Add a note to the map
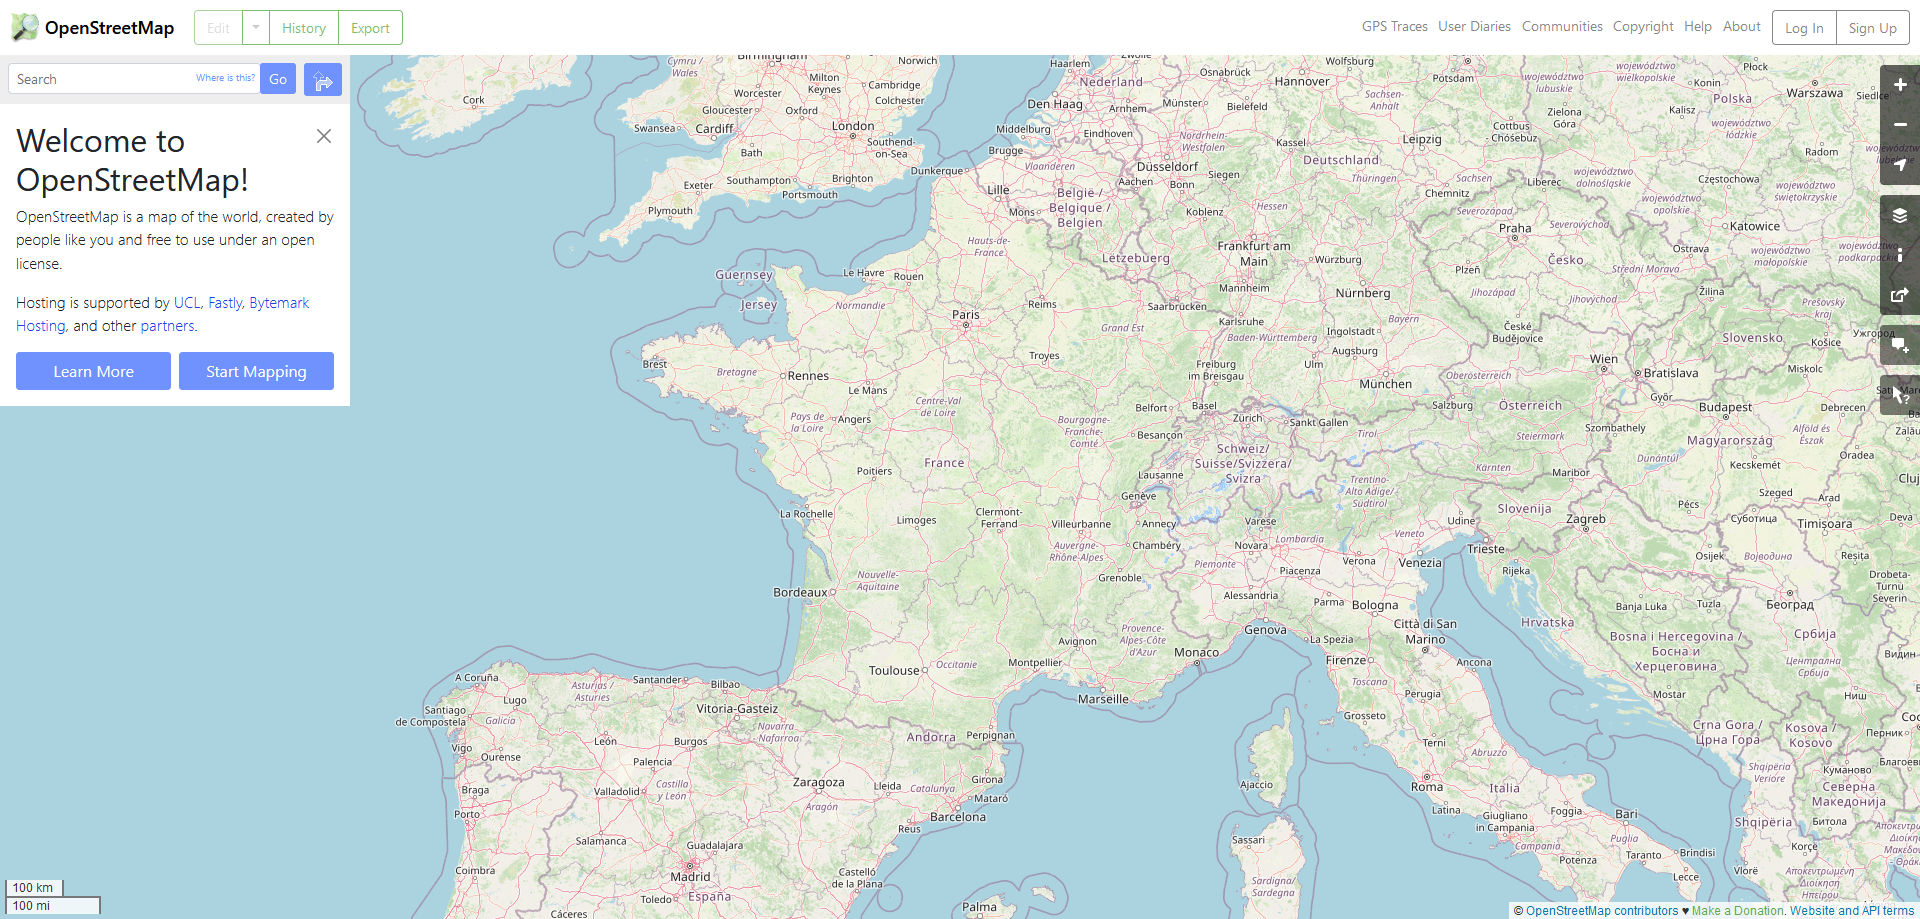This screenshot has width=1920, height=919. (x=1900, y=345)
